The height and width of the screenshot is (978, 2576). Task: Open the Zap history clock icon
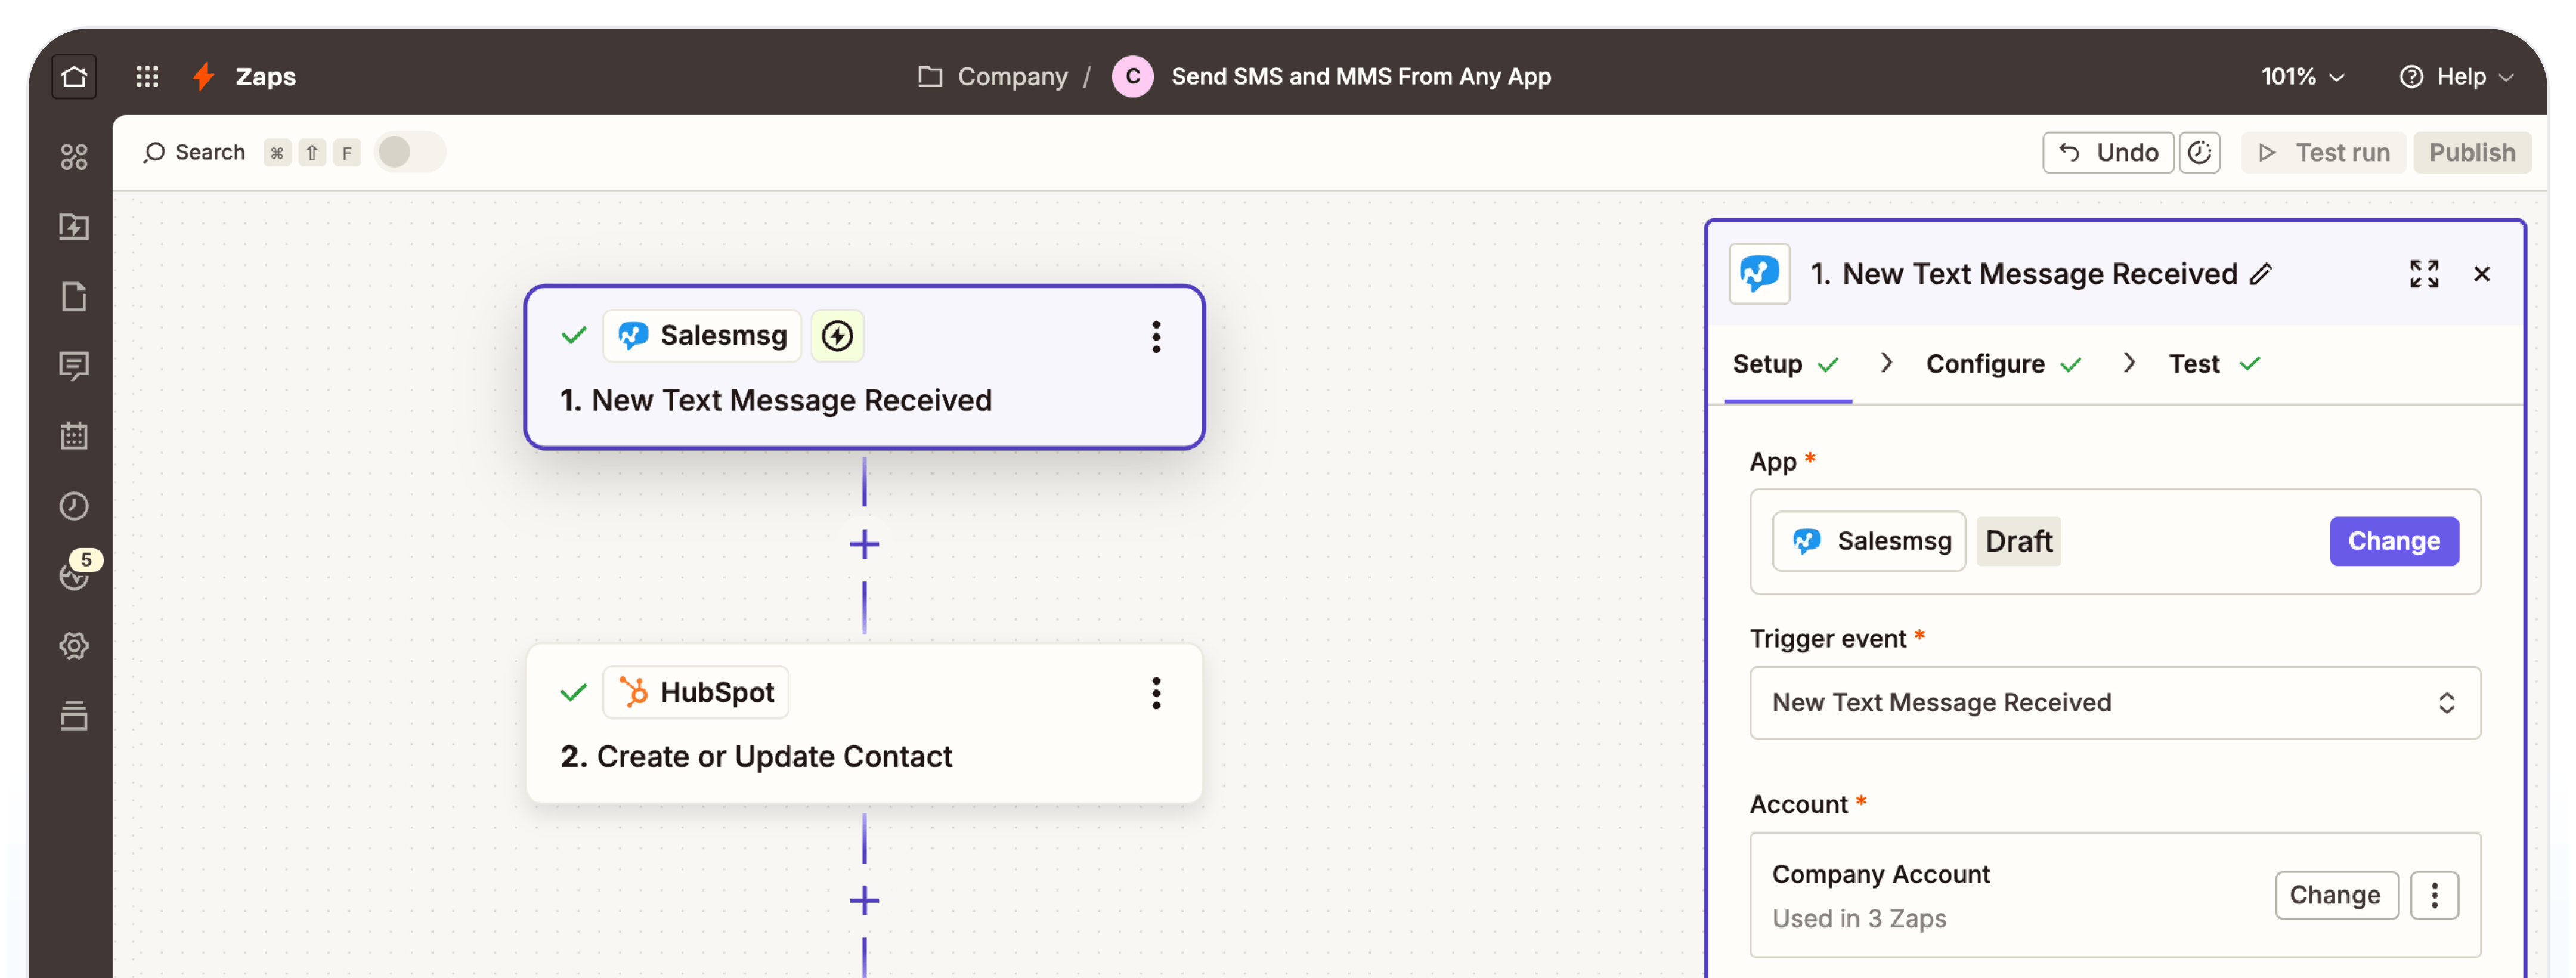[74, 506]
